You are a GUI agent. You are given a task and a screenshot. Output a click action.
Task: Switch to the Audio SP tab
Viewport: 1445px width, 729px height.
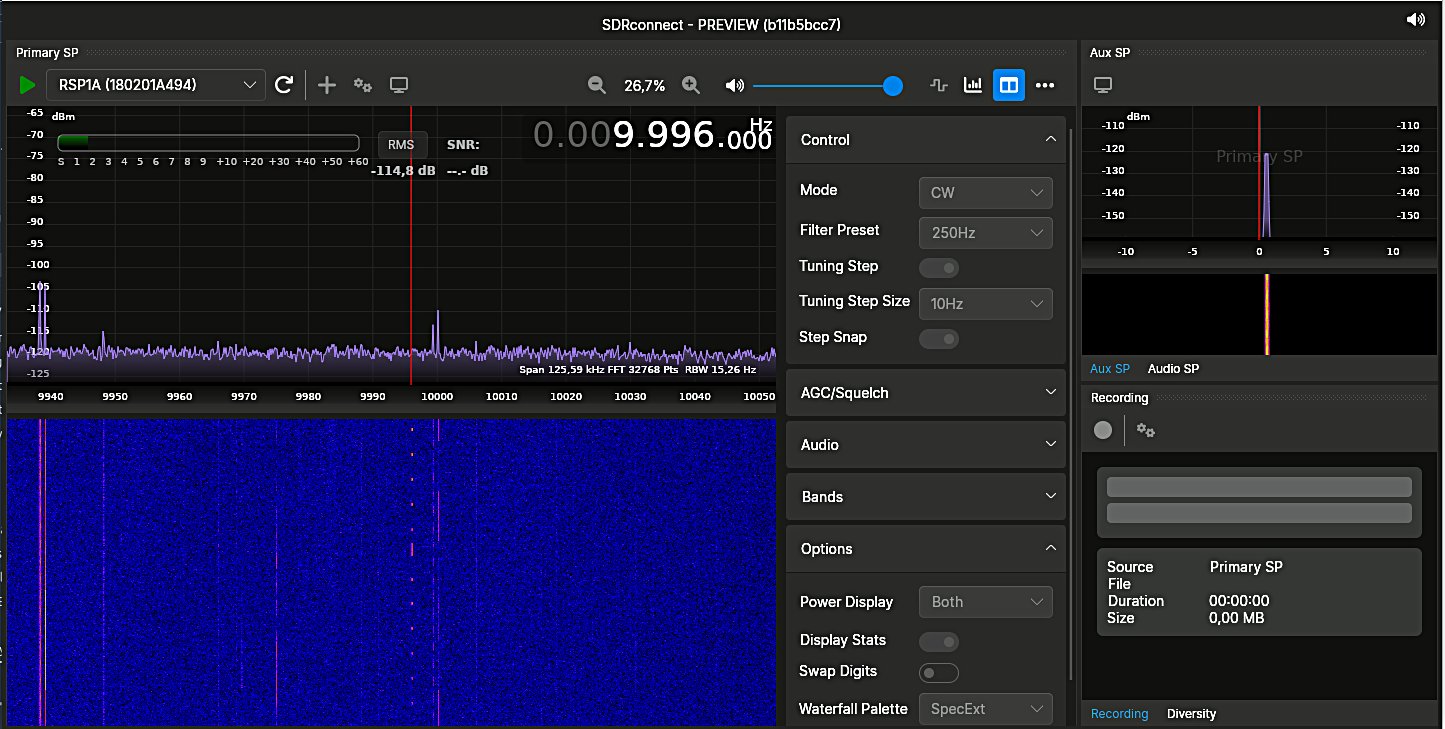pyautogui.click(x=1173, y=369)
